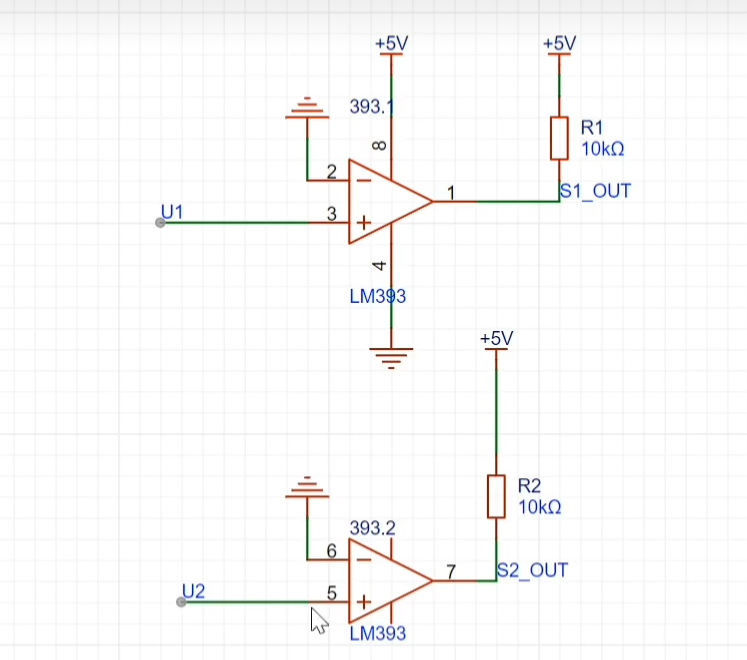Click the LM393 label under lower comparator
The image size is (747, 660).
378,633
